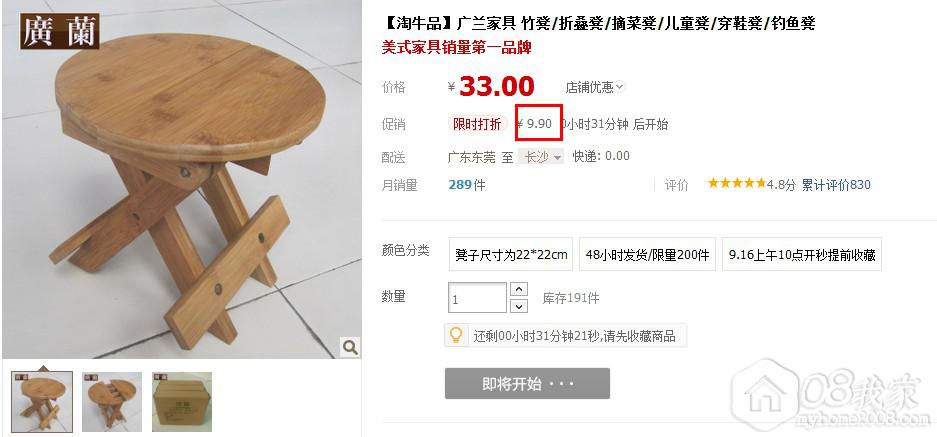
Task: Click the lightbulb tip icon
Action: point(455,335)
